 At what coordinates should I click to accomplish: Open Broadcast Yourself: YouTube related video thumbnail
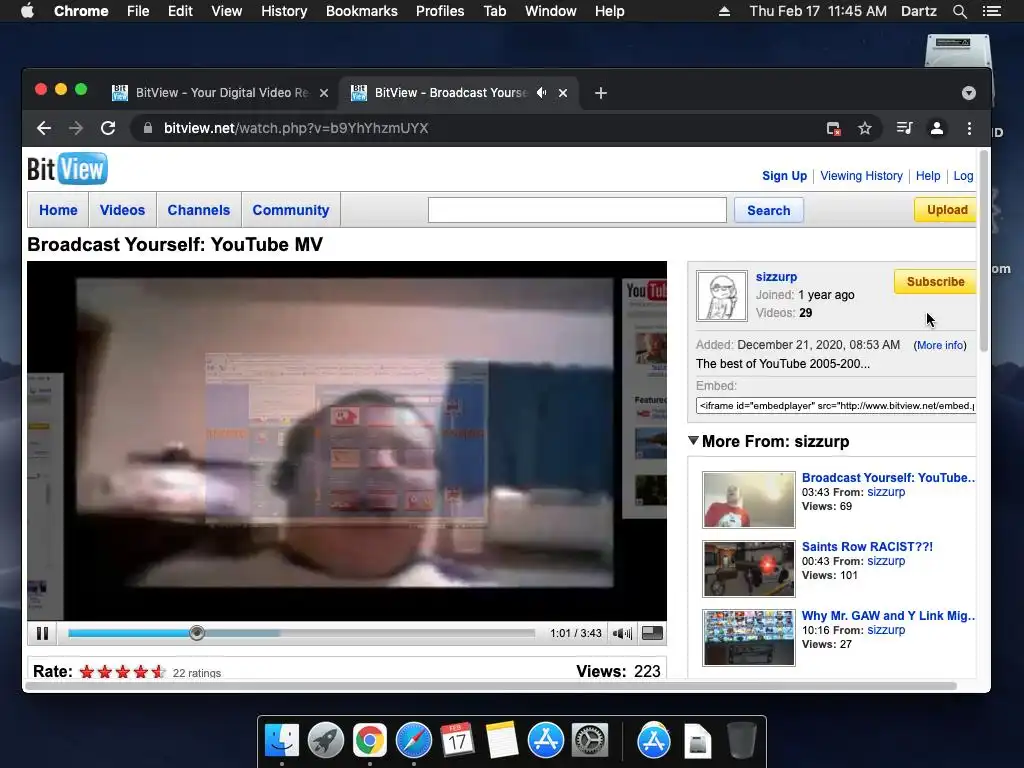pos(748,500)
